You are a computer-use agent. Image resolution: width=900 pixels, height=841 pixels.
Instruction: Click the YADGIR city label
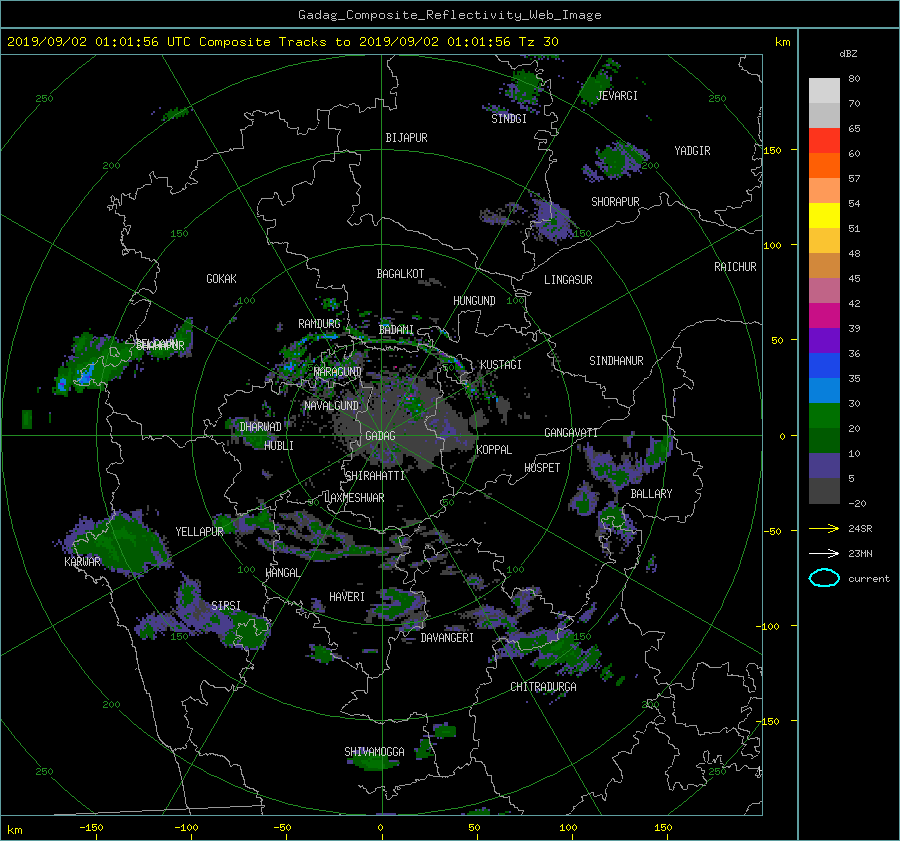tap(692, 151)
